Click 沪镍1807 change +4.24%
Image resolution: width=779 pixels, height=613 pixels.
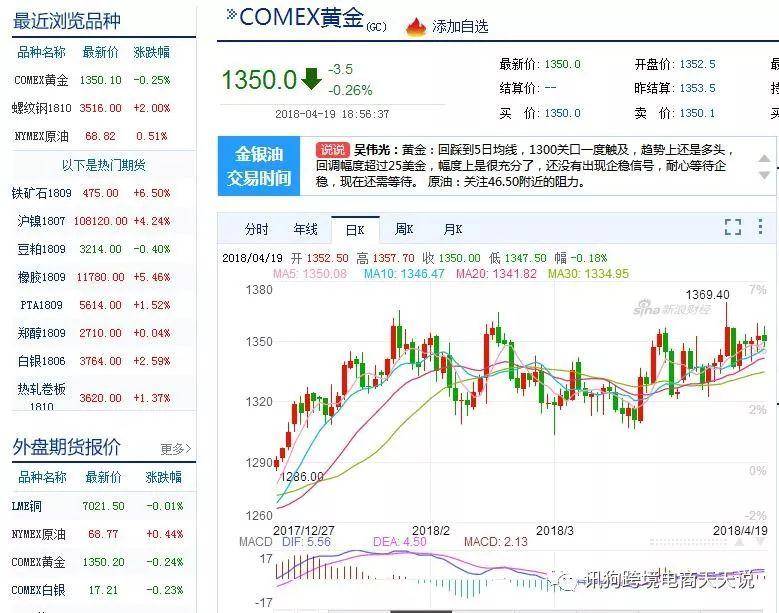(x=152, y=221)
